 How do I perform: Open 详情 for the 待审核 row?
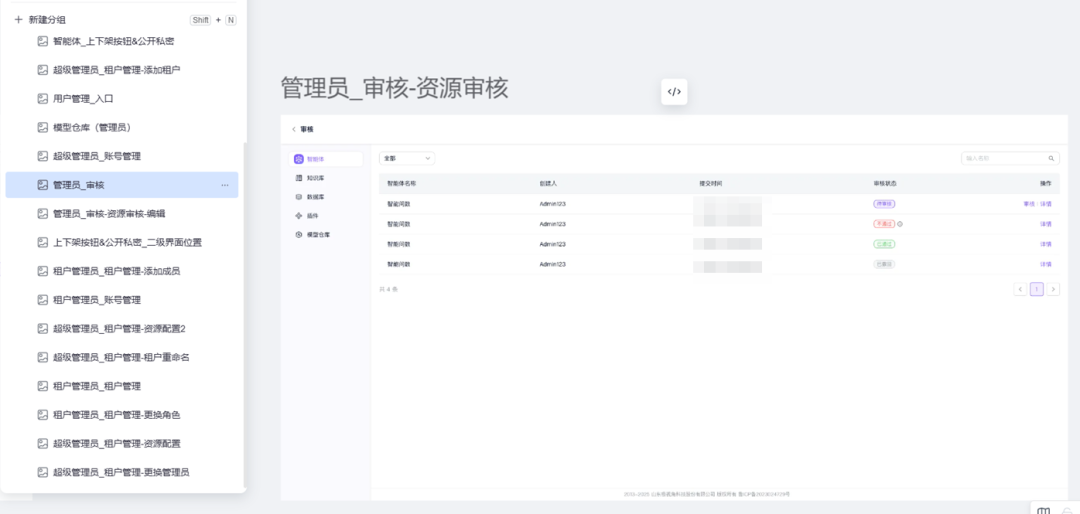[1046, 204]
